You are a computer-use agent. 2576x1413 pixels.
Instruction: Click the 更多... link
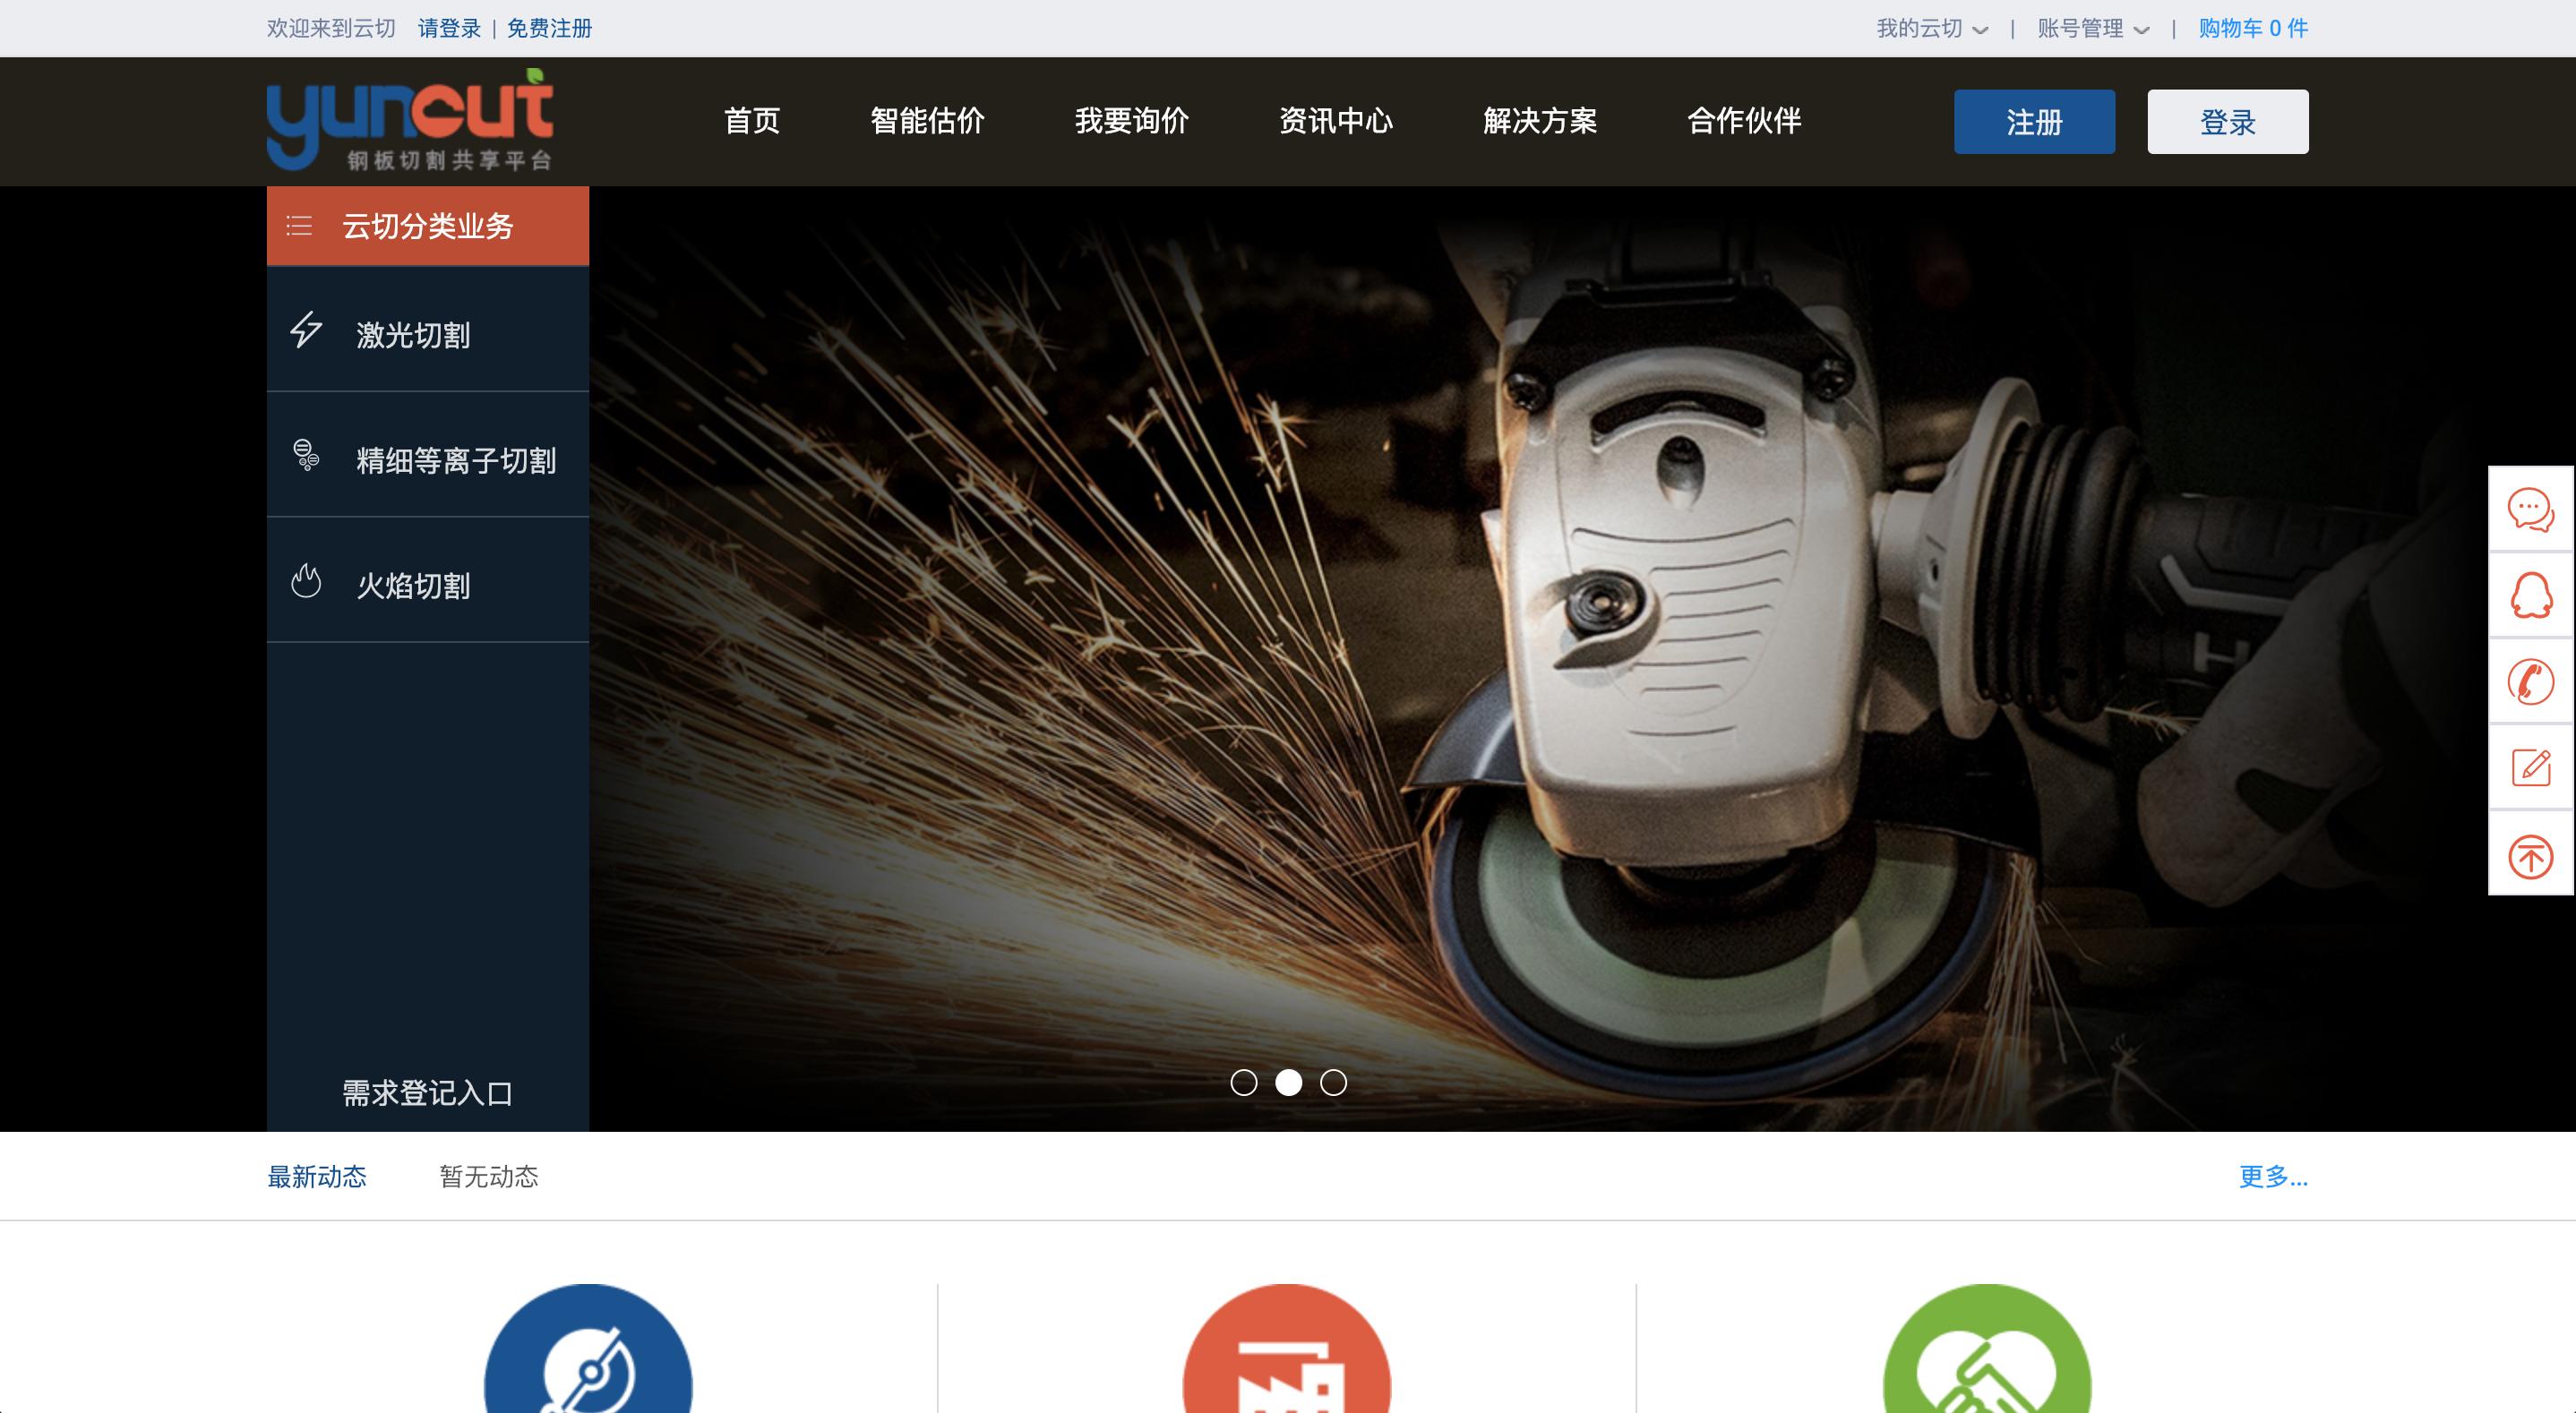2272,1176
